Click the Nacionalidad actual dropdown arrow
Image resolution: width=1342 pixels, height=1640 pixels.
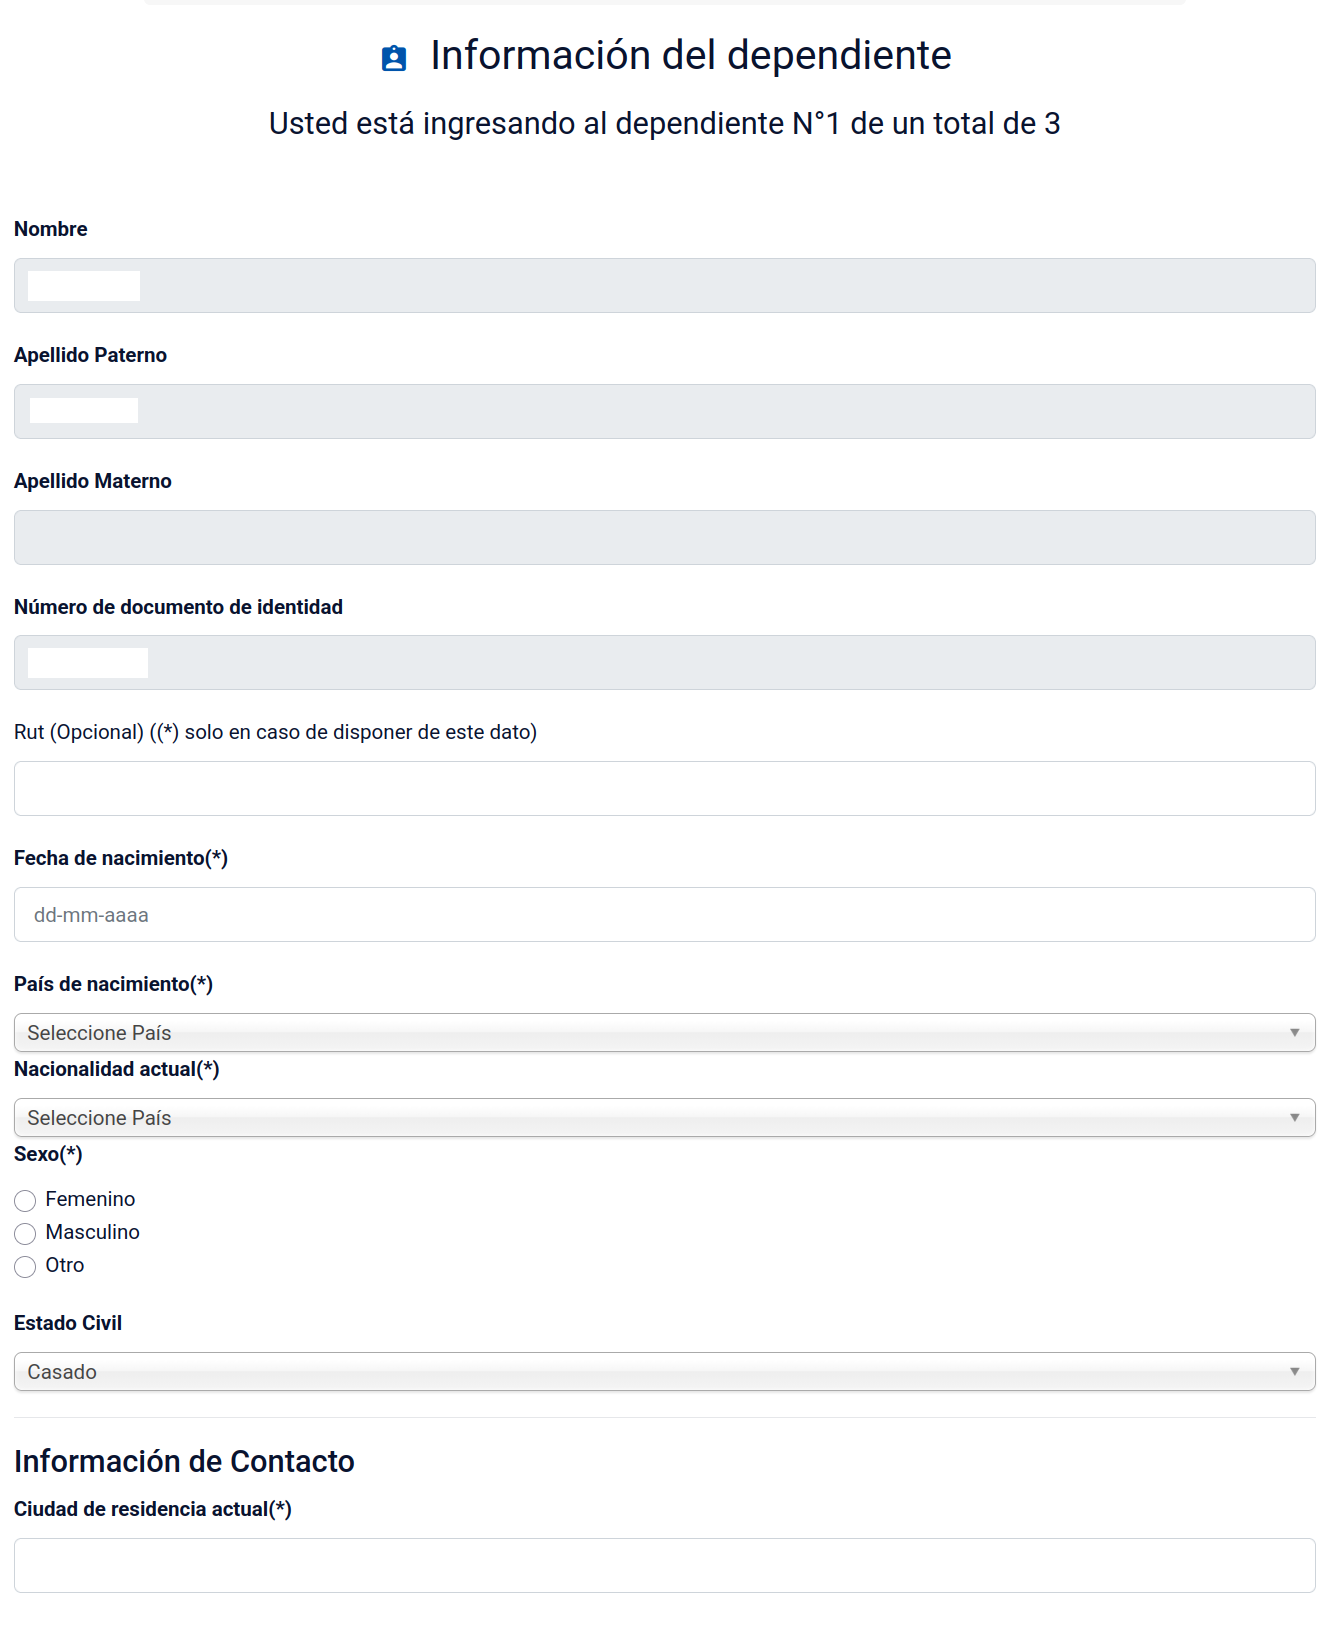[1294, 1118]
